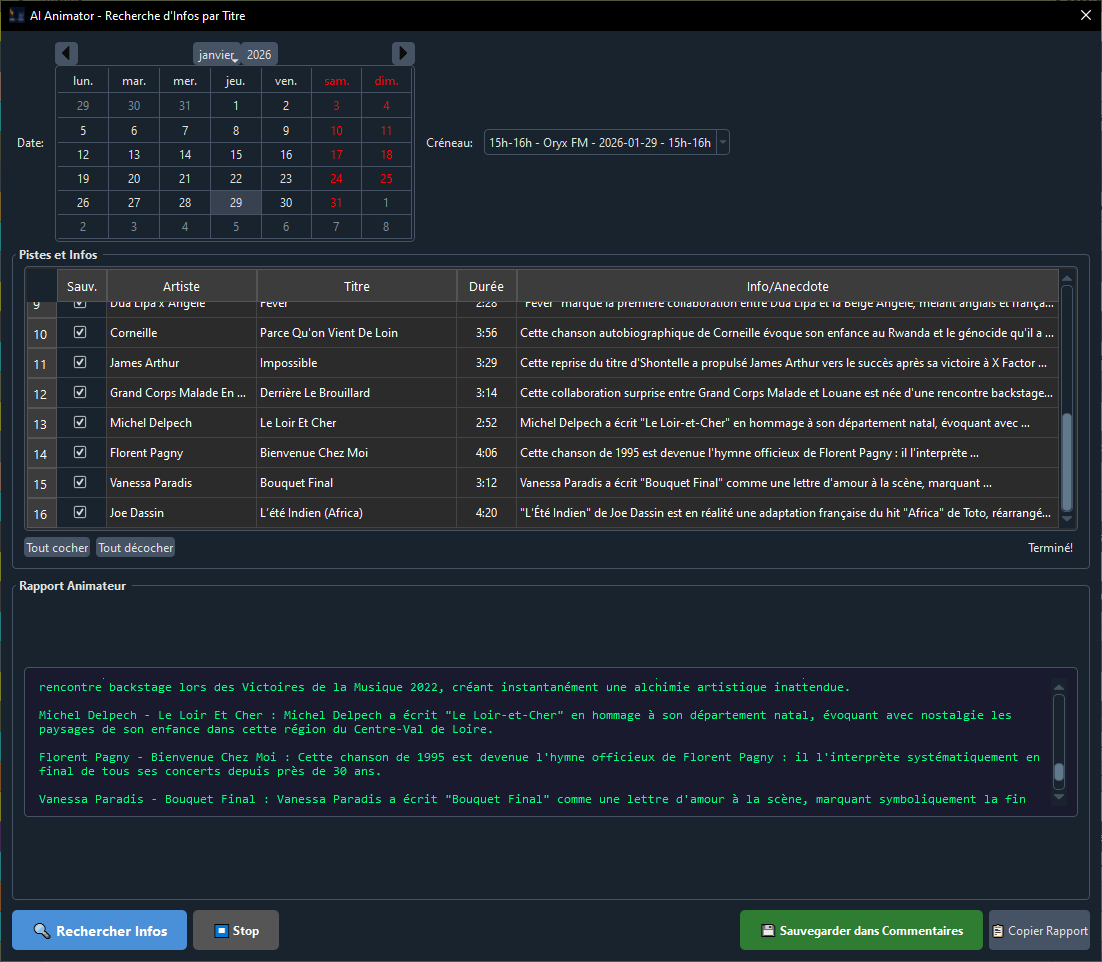Screen dimensions: 1102x962
Task: Click the clipboard icon on Copier Rapport
Action: [x=998, y=931]
